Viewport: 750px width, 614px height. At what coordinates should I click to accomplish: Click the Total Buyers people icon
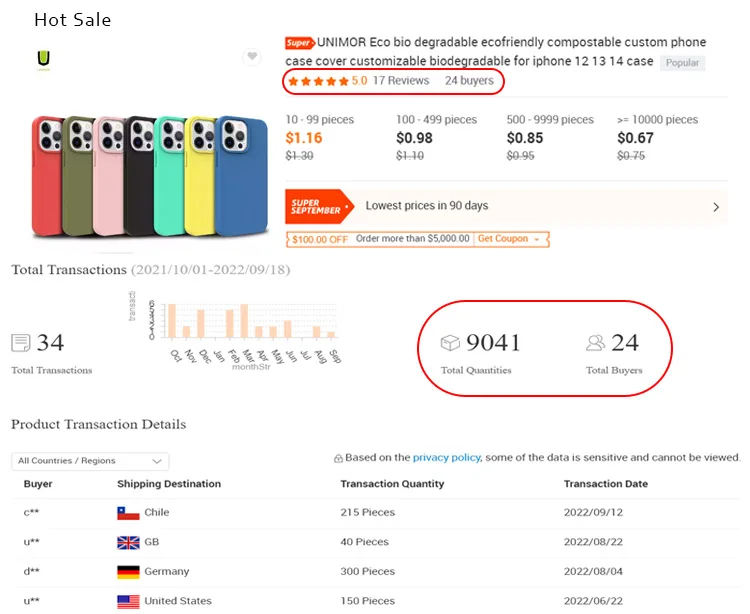coord(596,343)
